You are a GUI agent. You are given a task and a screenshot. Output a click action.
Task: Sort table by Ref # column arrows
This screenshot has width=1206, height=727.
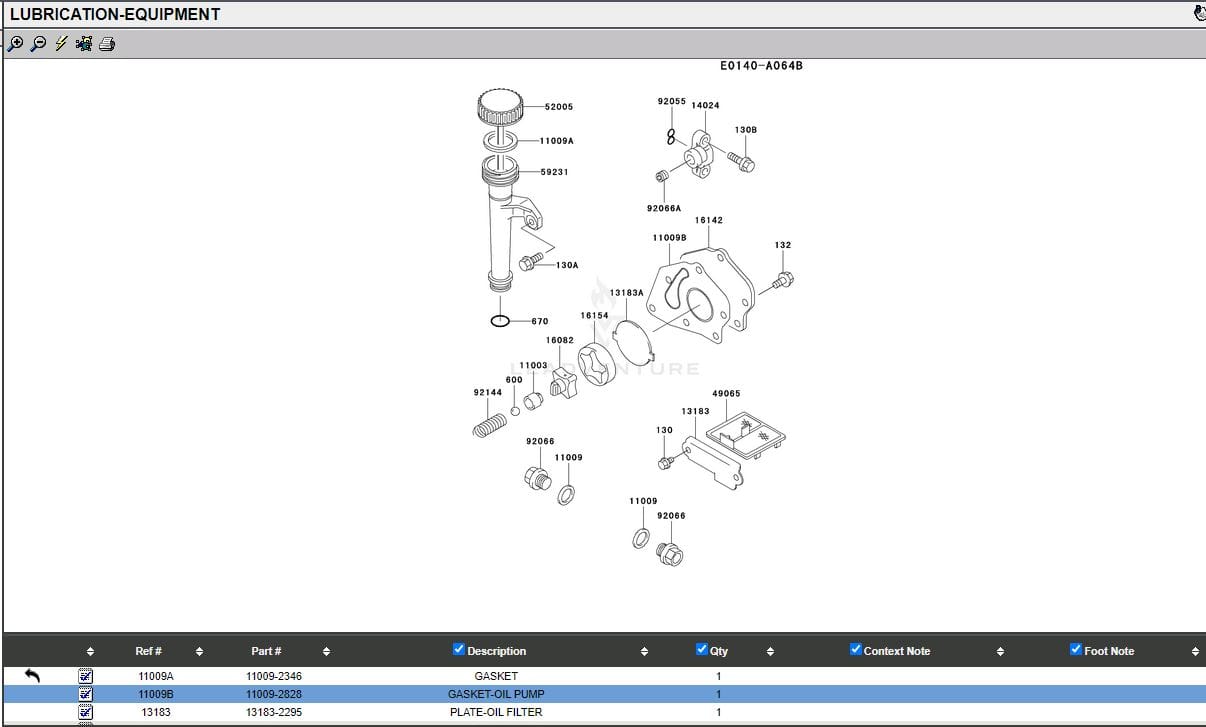pyautogui.click(x=199, y=652)
